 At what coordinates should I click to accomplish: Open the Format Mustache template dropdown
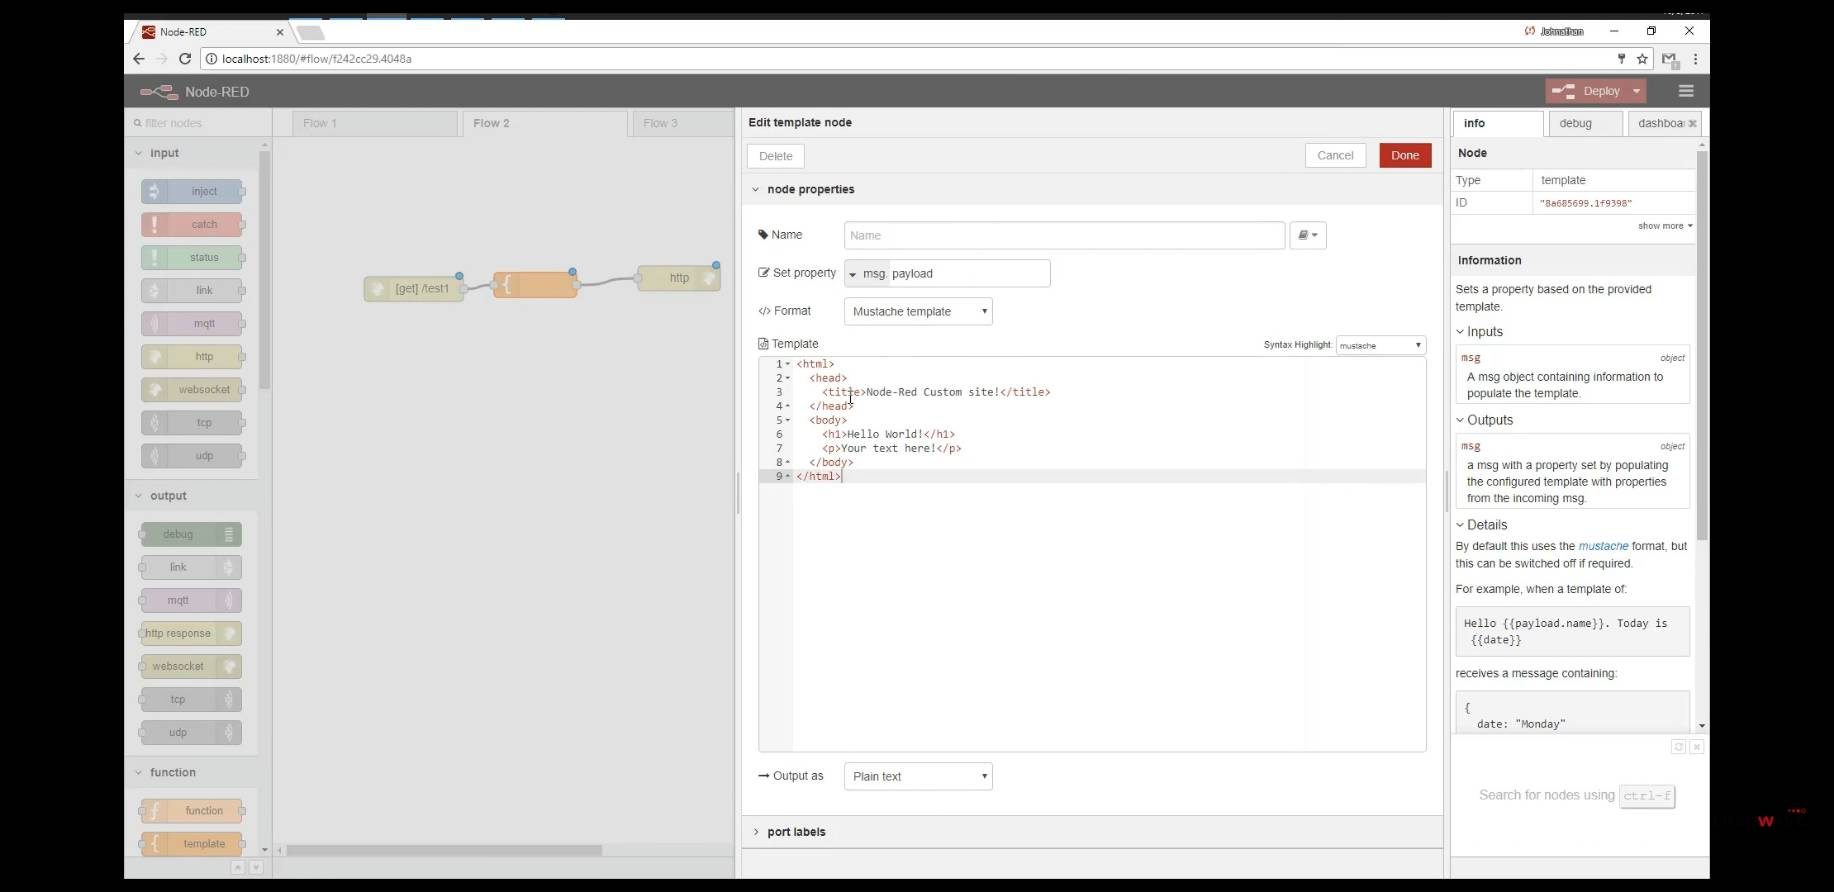[x=918, y=311]
